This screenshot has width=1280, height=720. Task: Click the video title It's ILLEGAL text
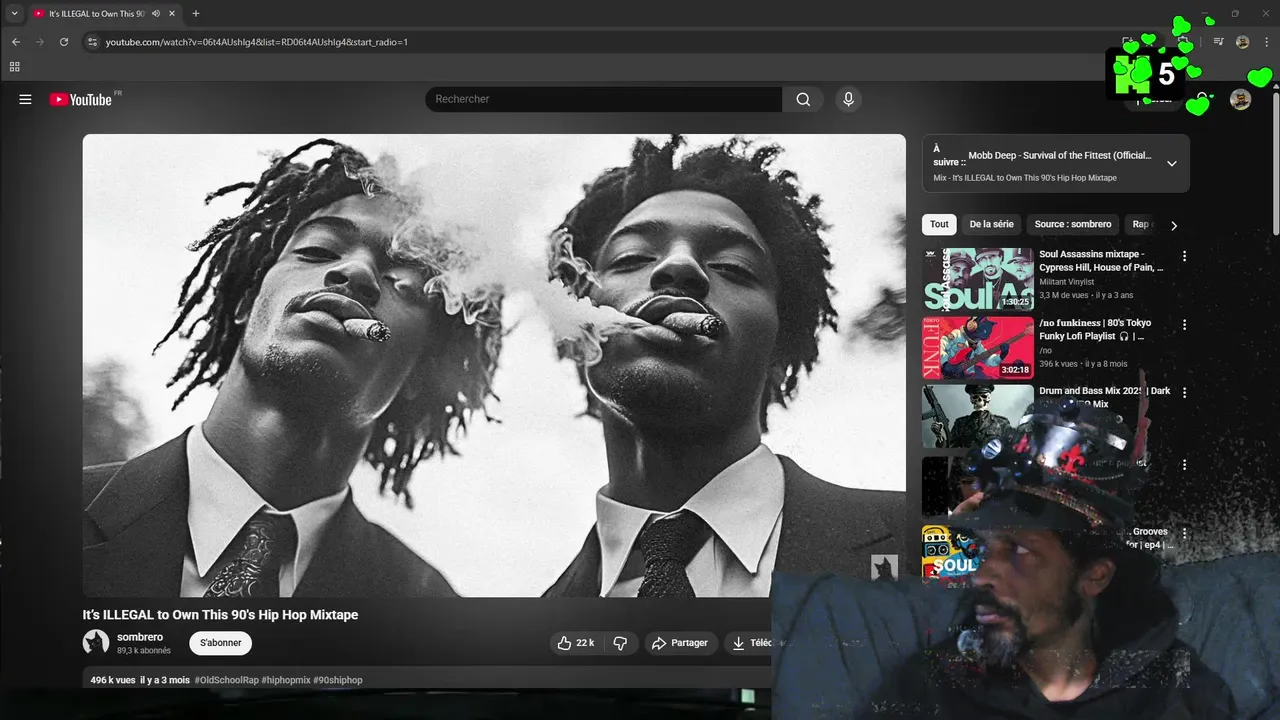[x=220, y=615]
